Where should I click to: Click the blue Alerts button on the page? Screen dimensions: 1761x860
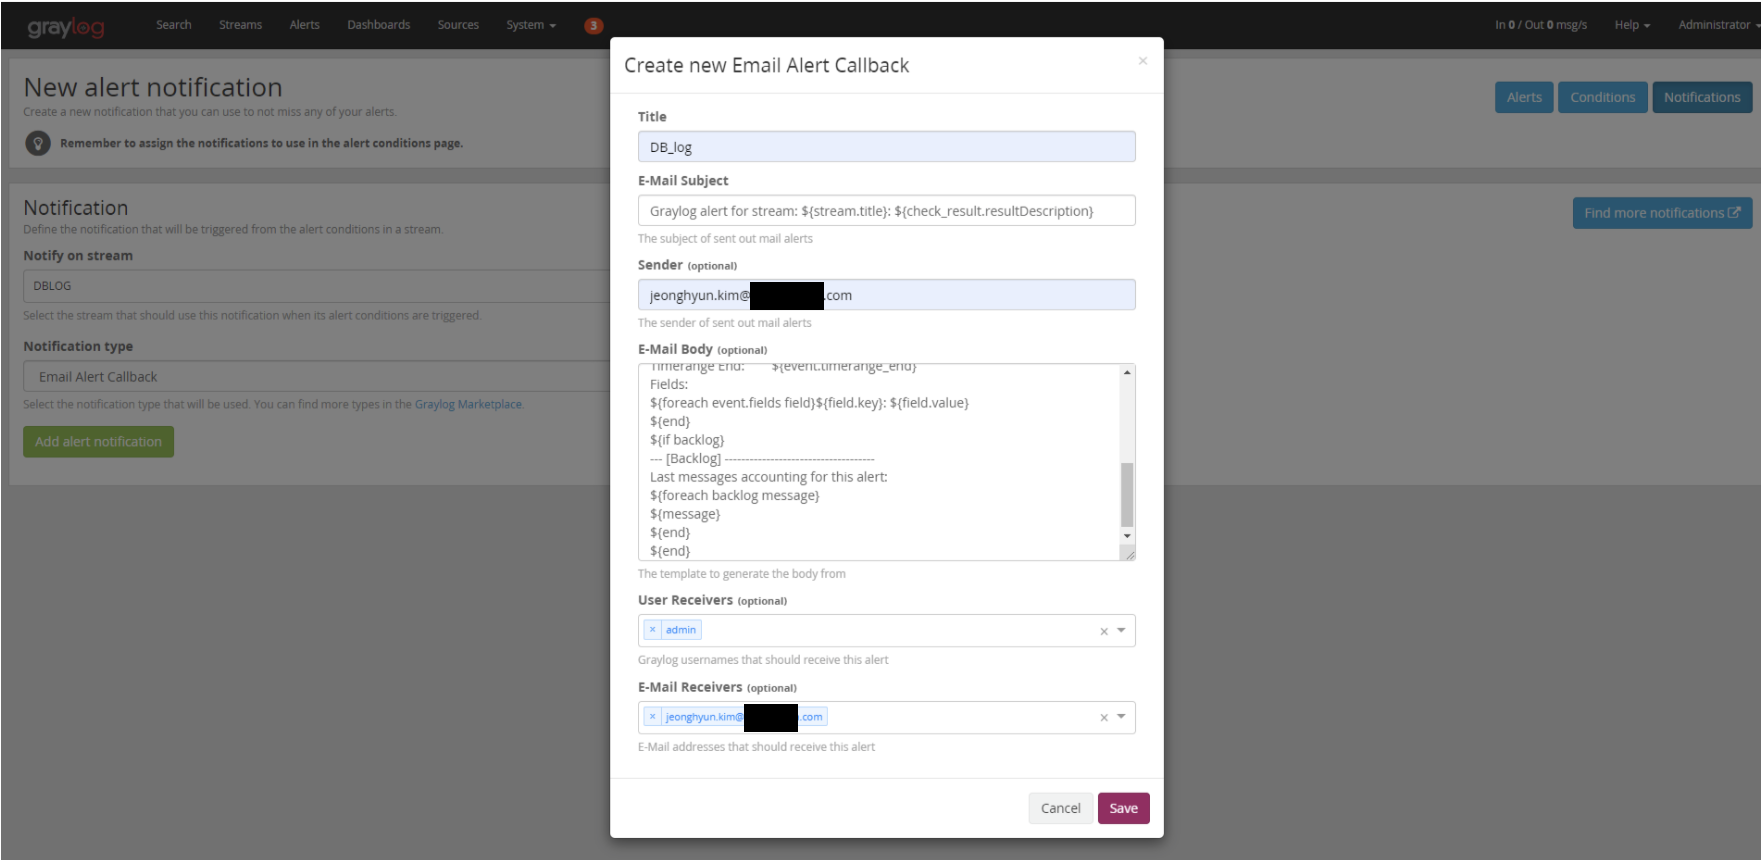pos(1524,97)
